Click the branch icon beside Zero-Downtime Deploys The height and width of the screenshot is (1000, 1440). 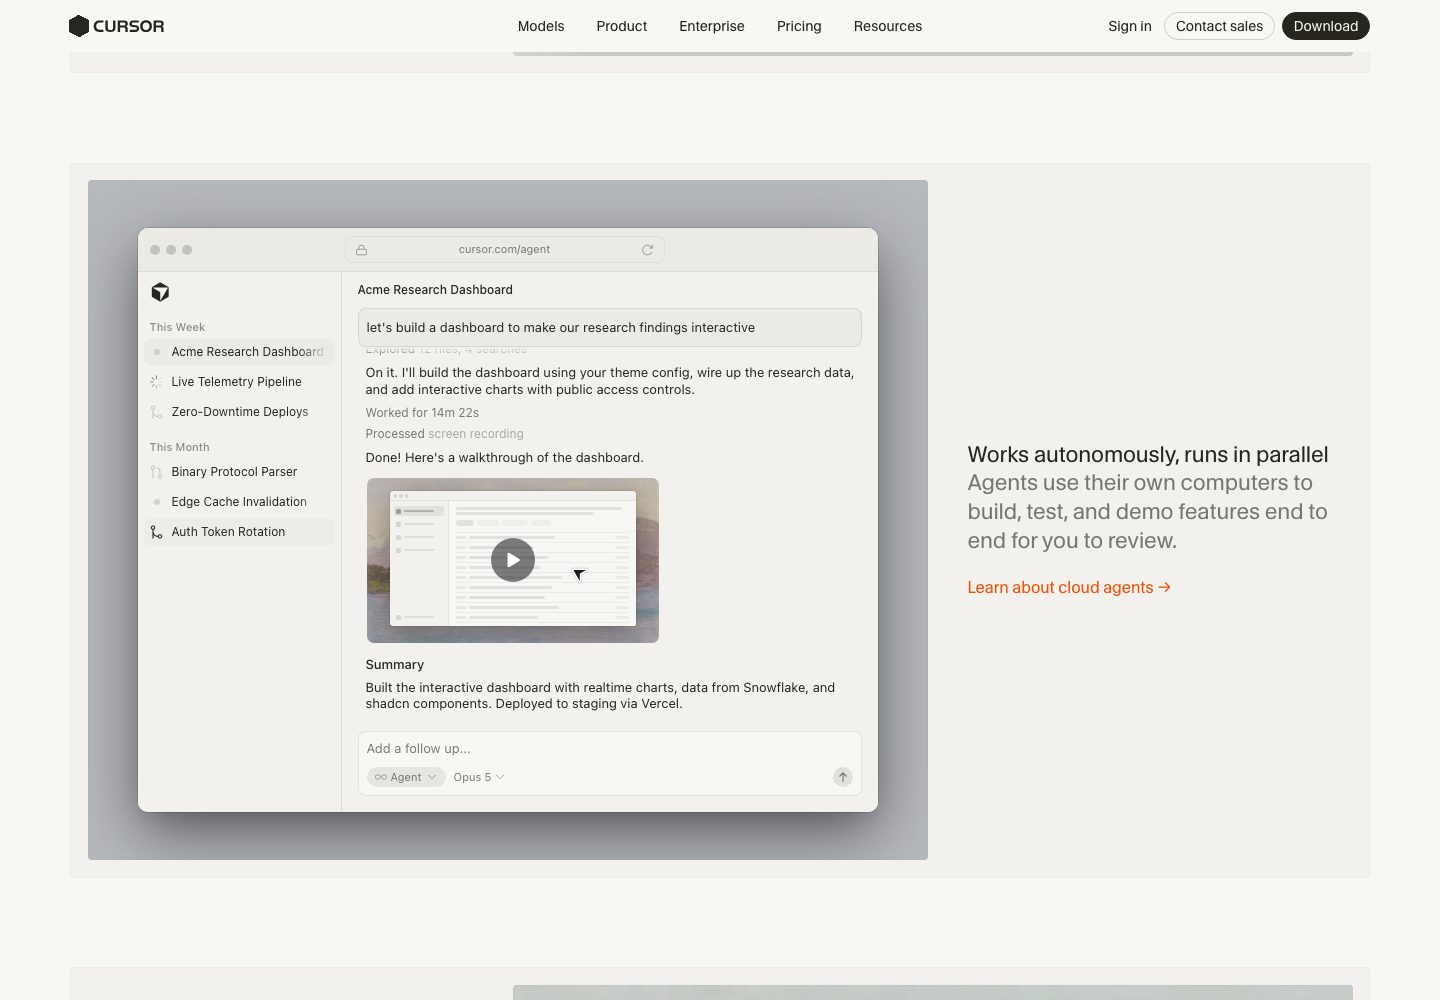(156, 412)
